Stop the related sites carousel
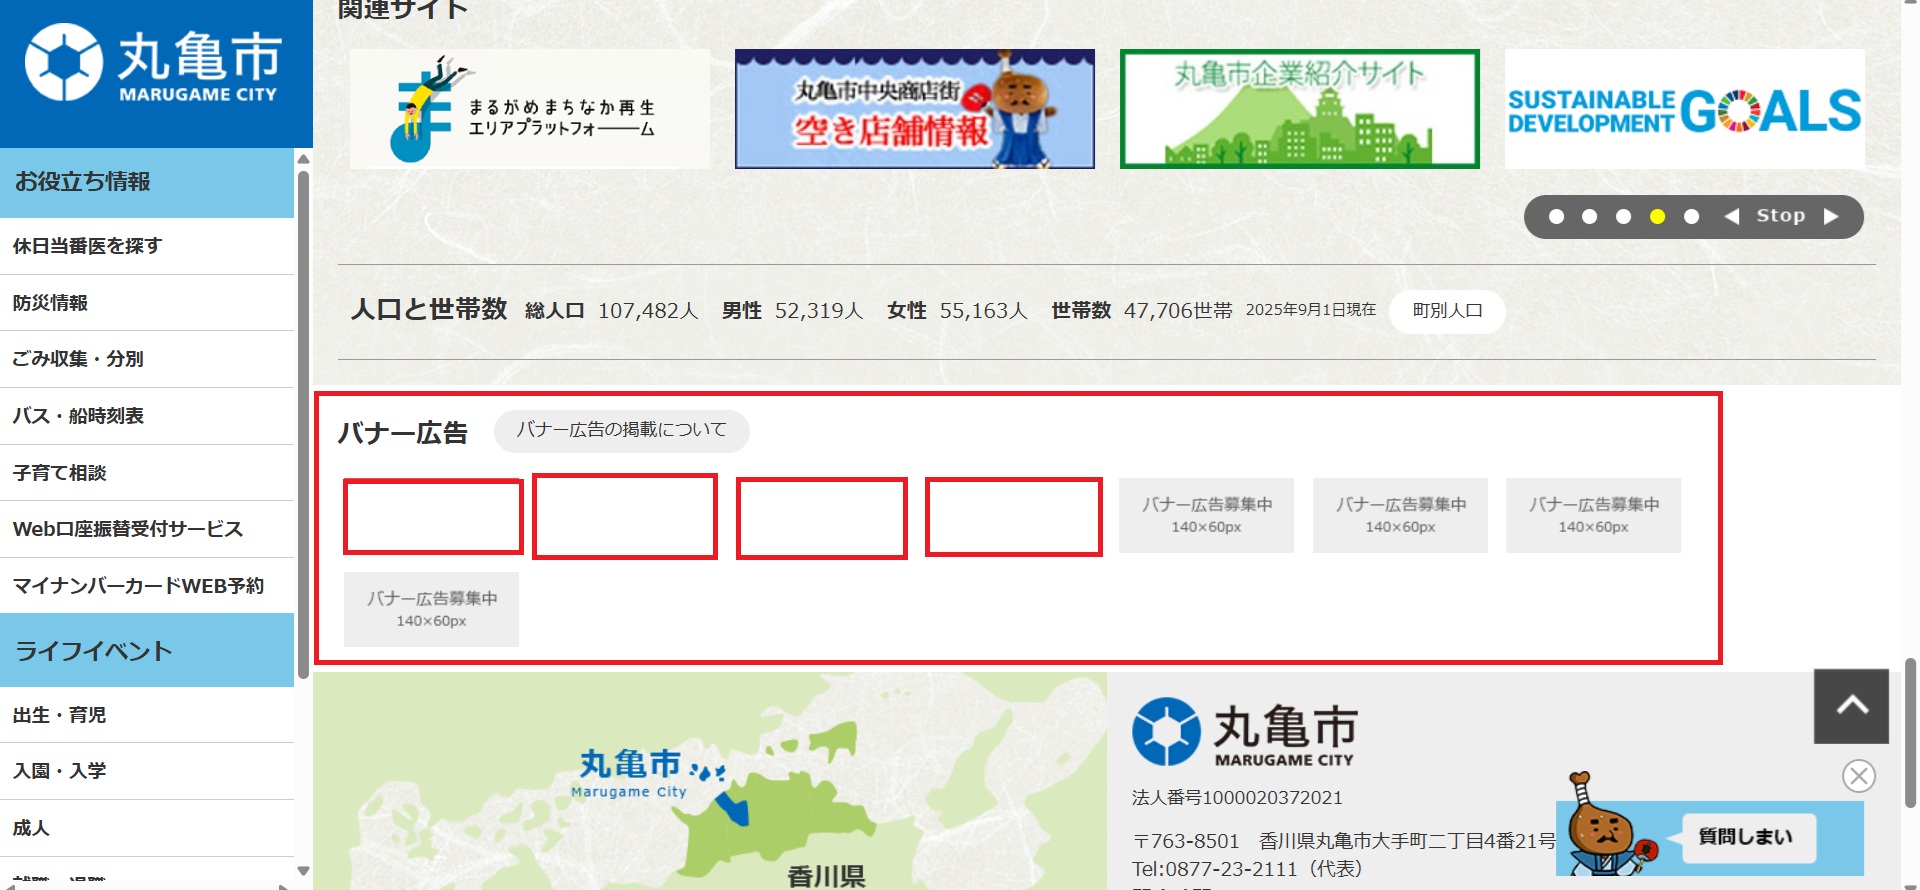This screenshot has width=1920, height=890. coord(1781,216)
